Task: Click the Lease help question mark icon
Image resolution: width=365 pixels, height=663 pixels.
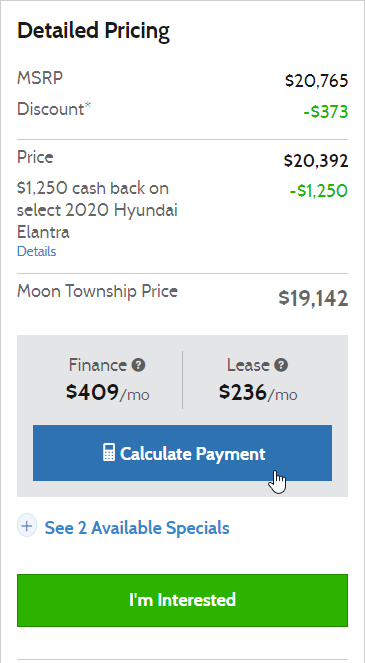Action: click(281, 365)
